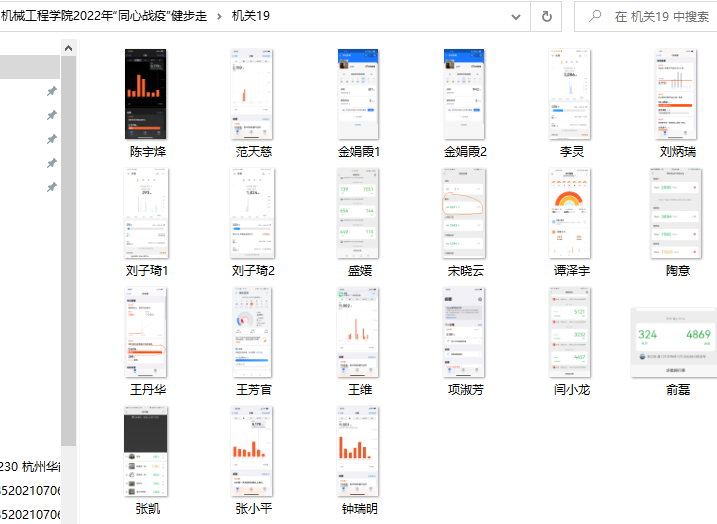Select the 谭泽宇 rainbow chart thumbnail
This screenshot has height=524, width=717.
[x=571, y=213]
